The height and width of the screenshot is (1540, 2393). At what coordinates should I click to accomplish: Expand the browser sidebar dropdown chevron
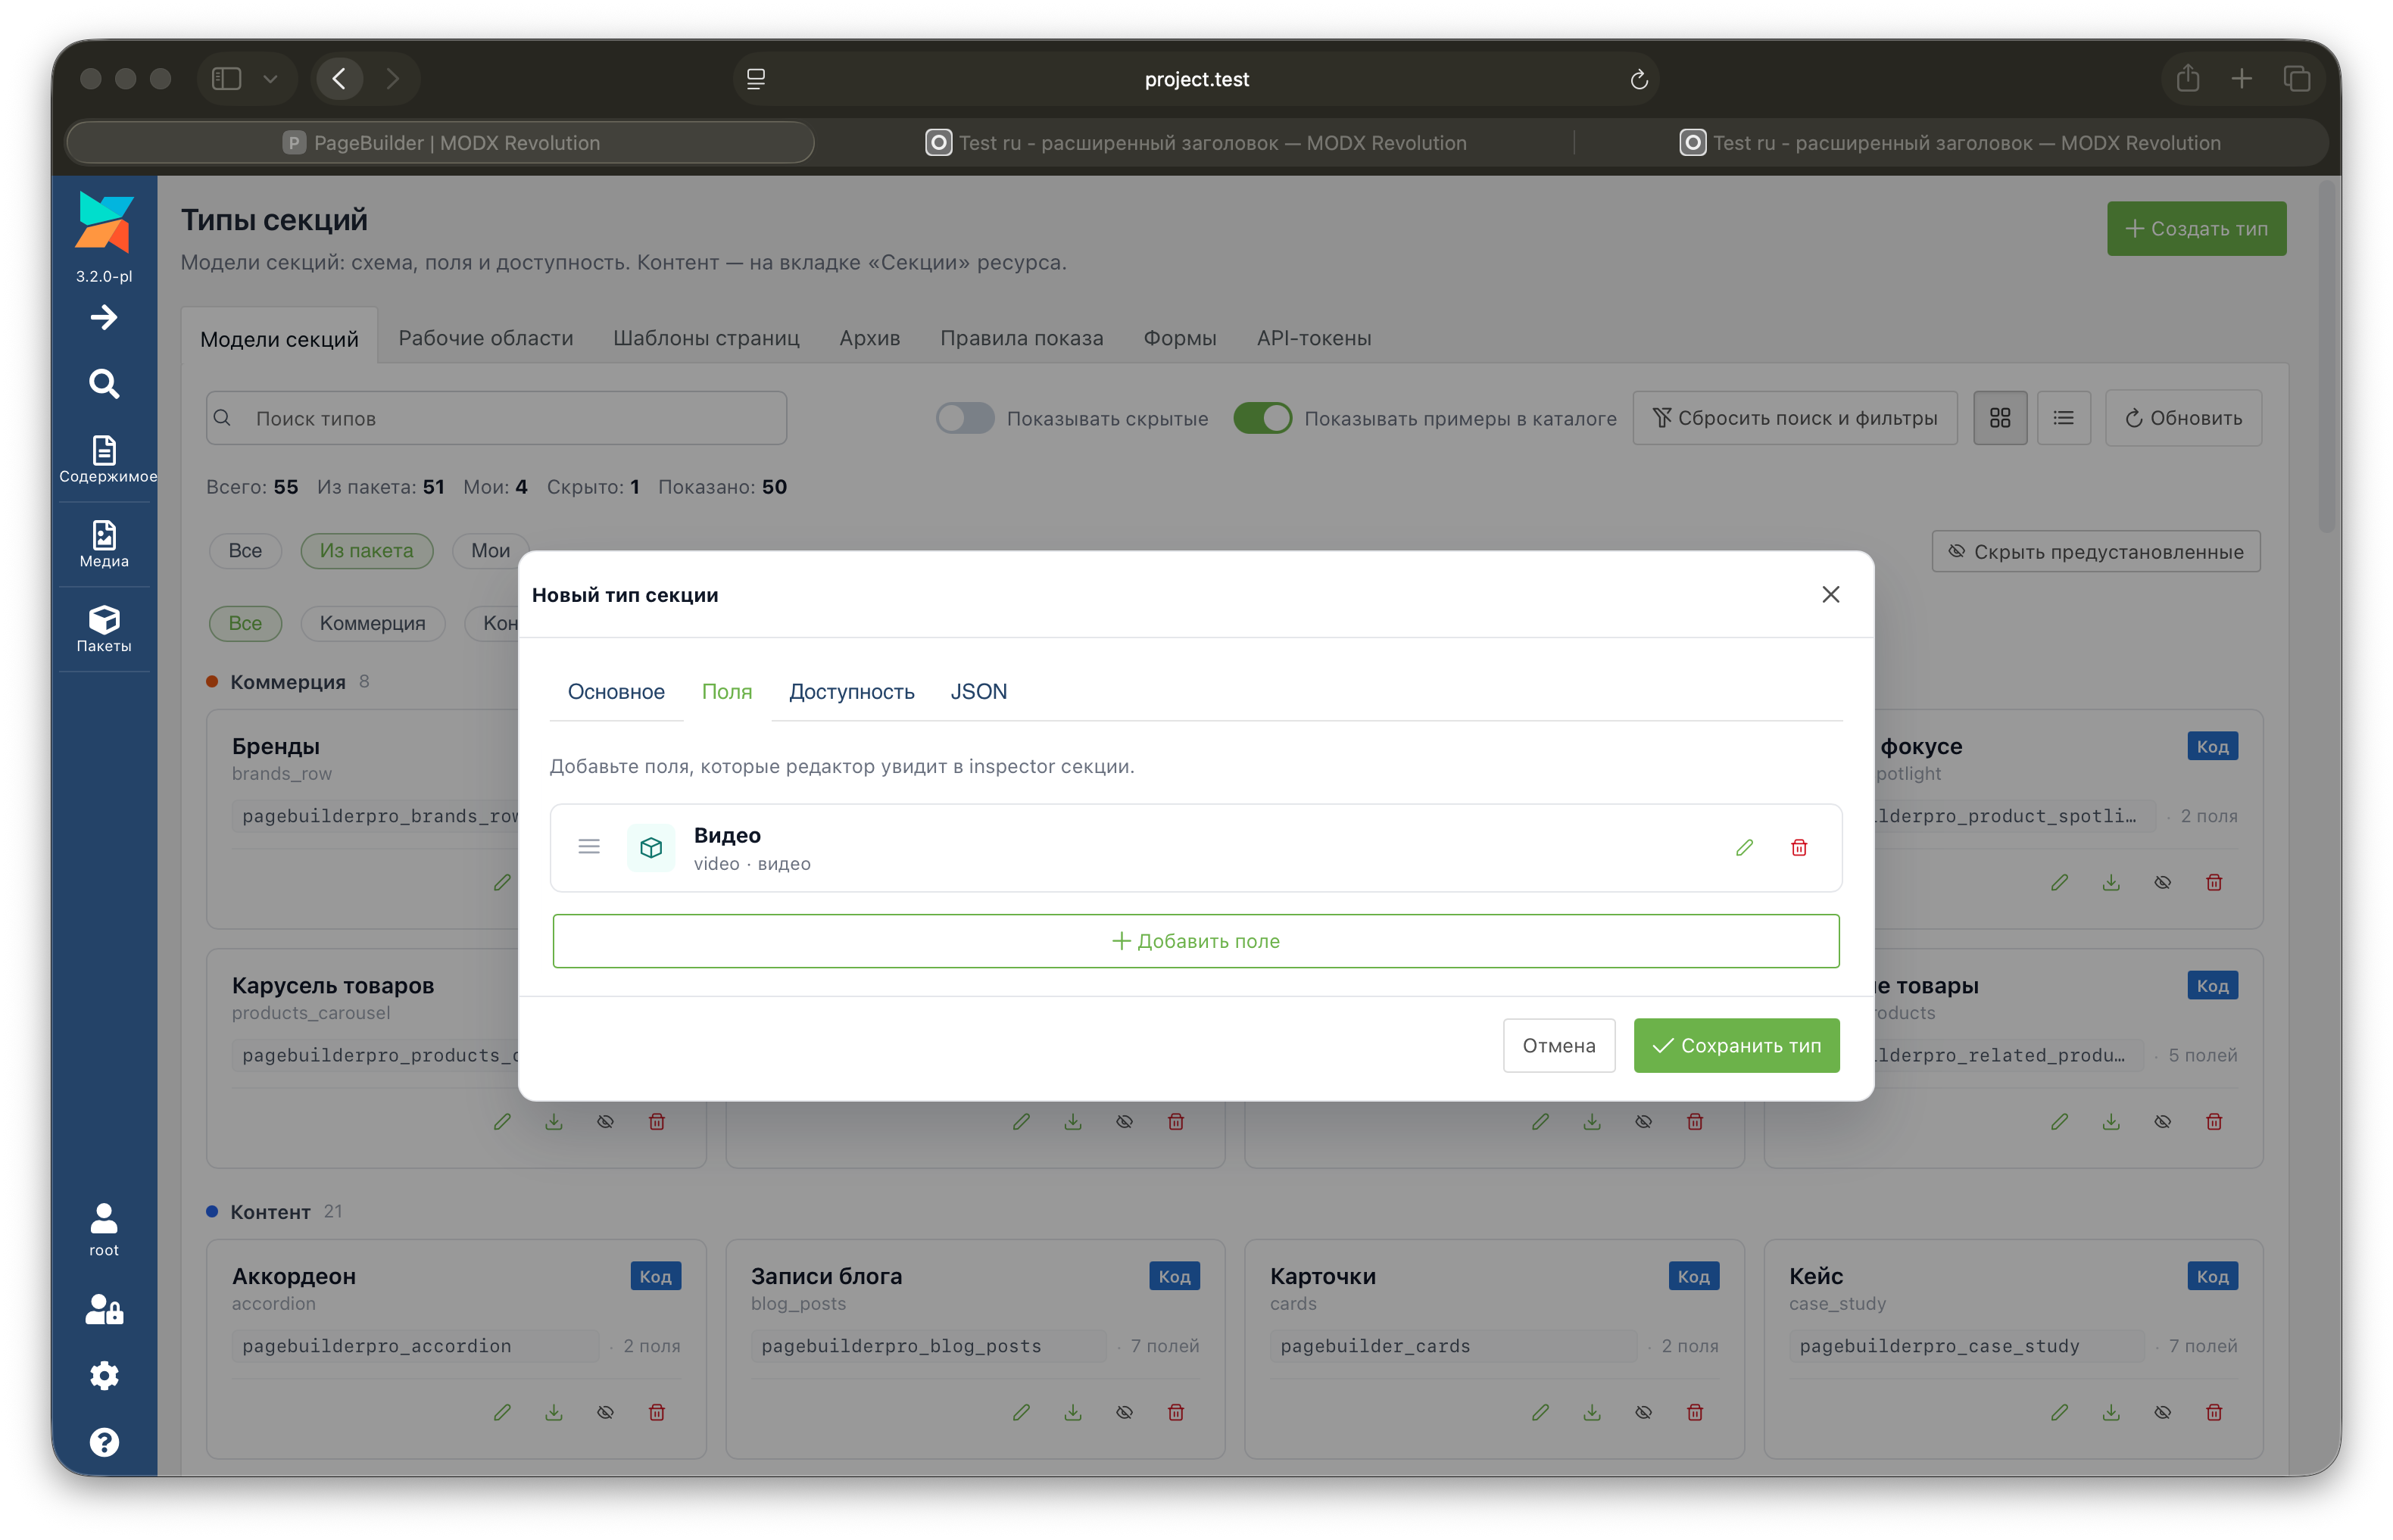270,79
